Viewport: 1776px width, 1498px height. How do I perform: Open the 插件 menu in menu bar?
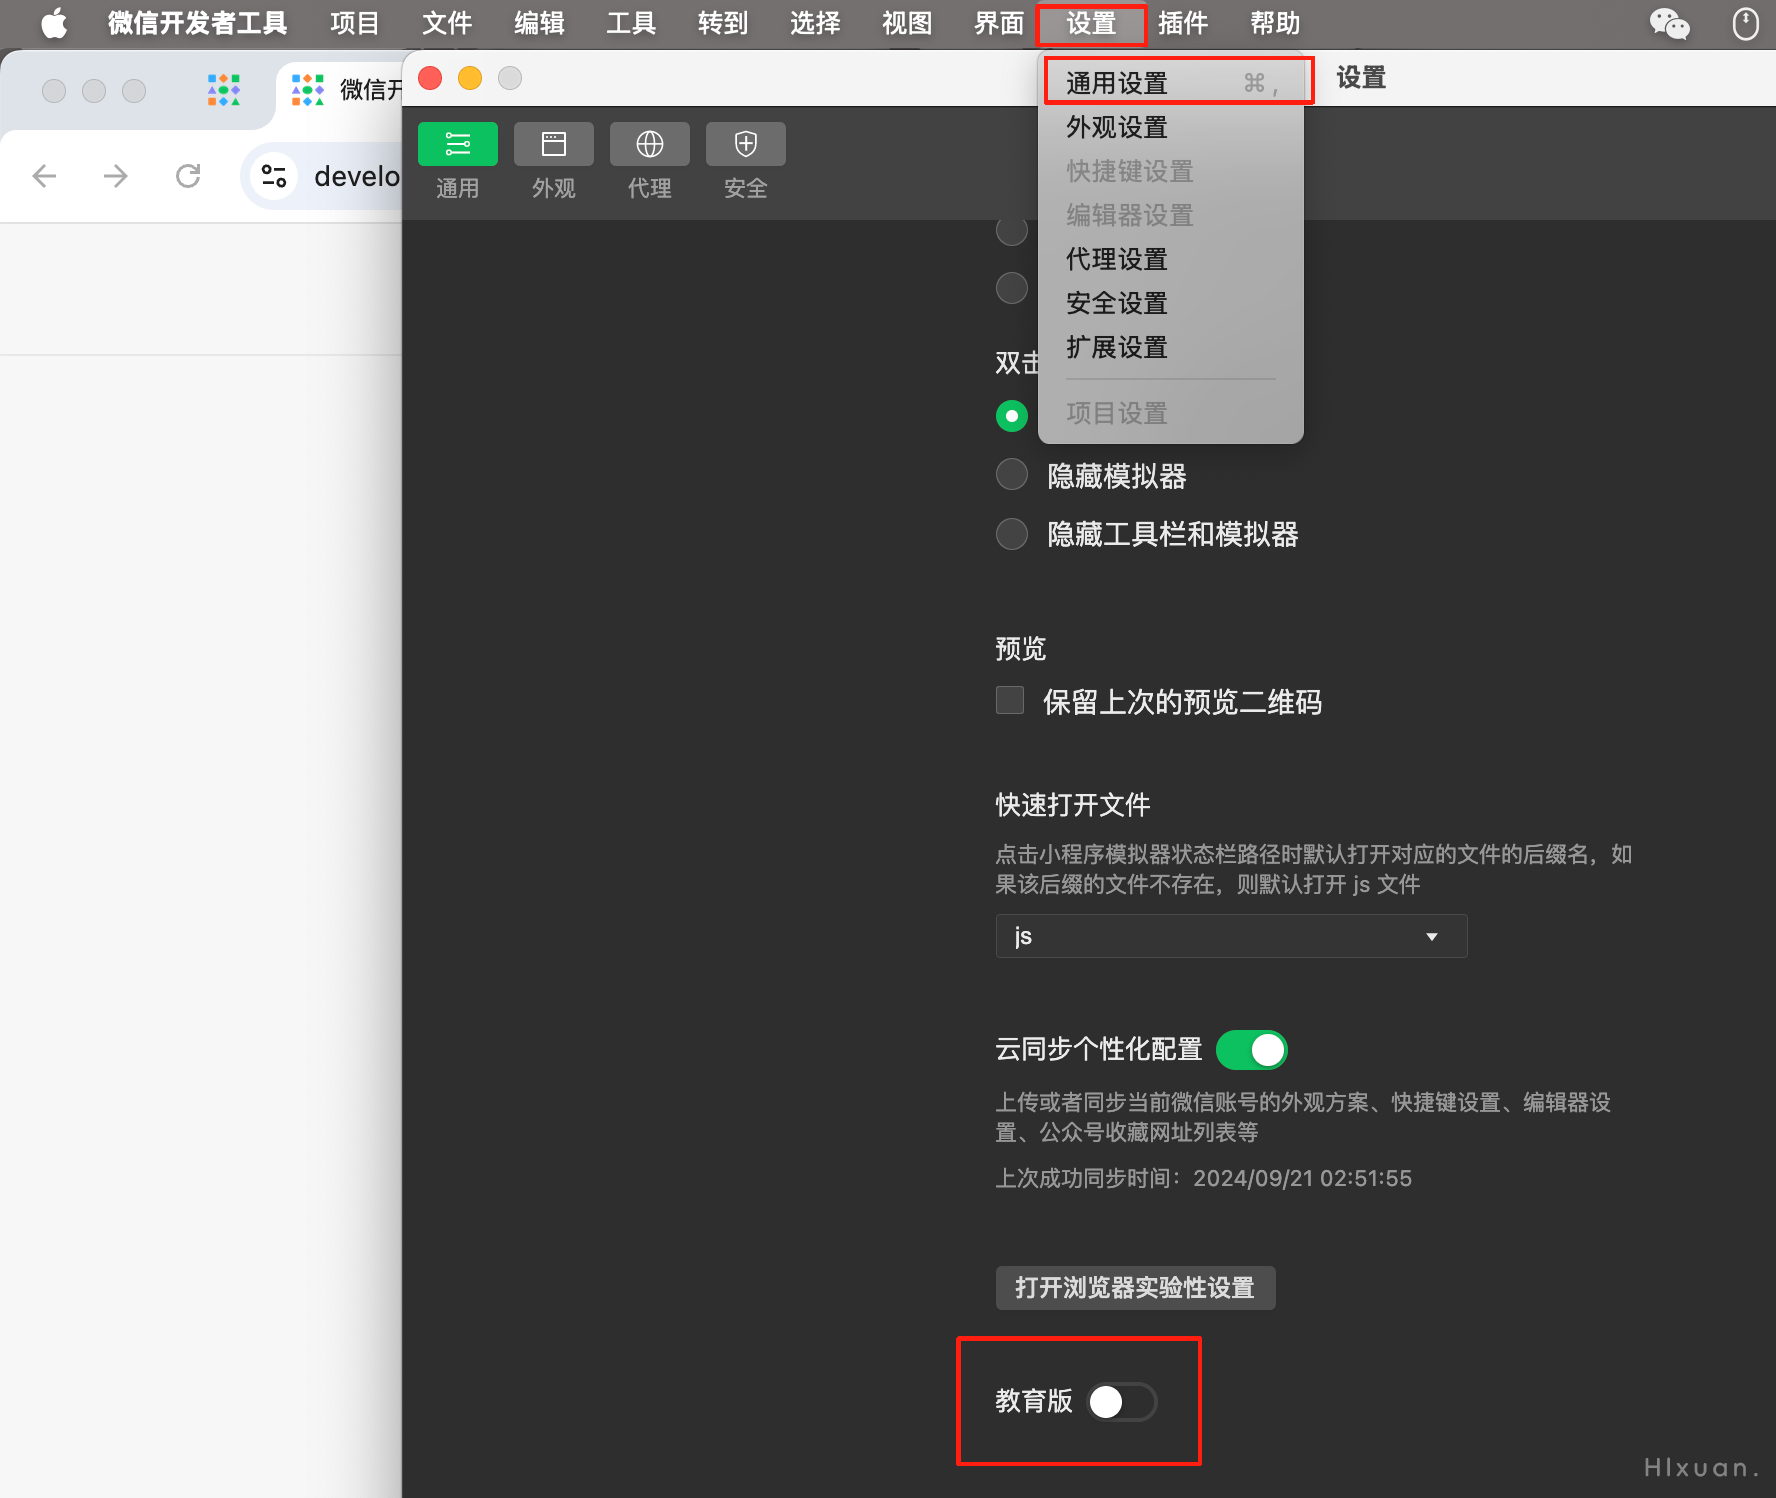(1183, 23)
